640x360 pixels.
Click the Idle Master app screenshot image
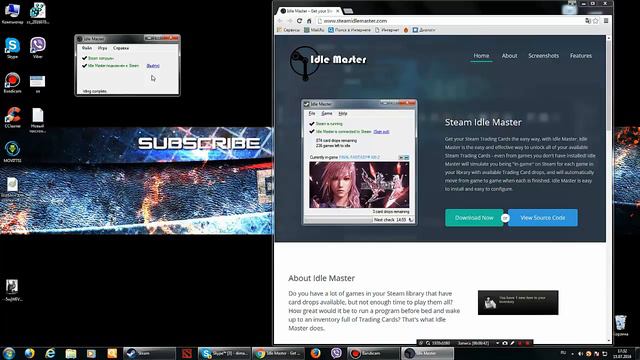(x=359, y=162)
